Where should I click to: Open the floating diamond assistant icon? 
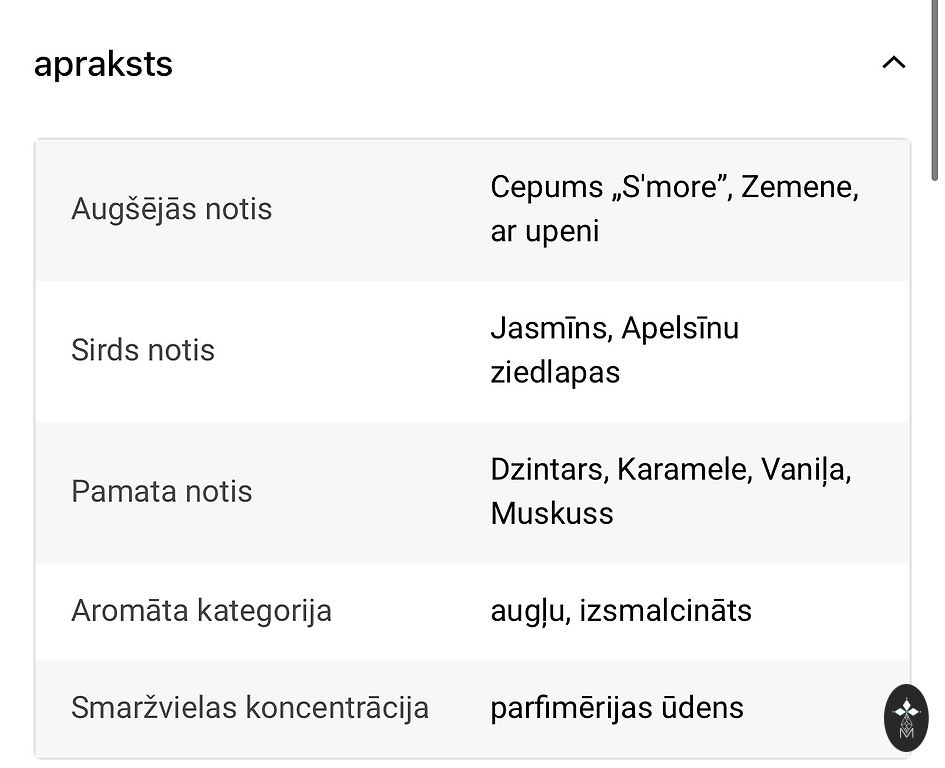(x=906, y=717)
